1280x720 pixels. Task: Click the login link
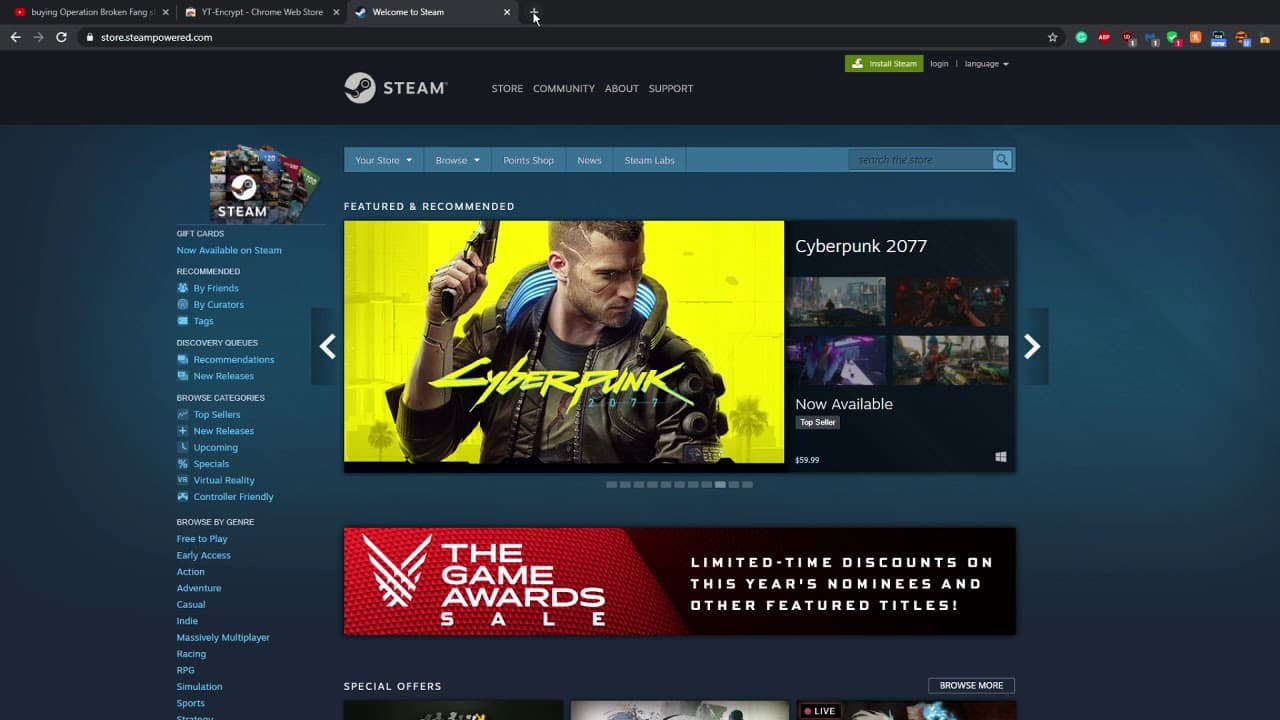939,64
